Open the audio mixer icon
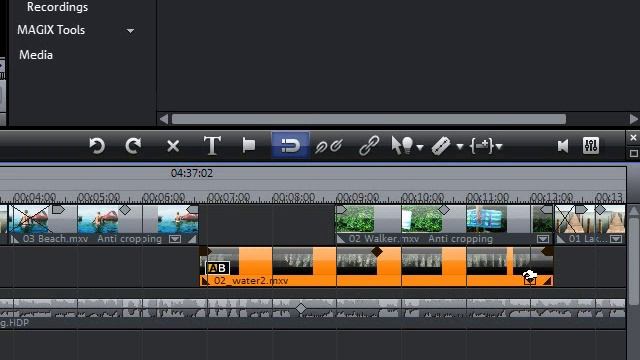 click(591, 145)
